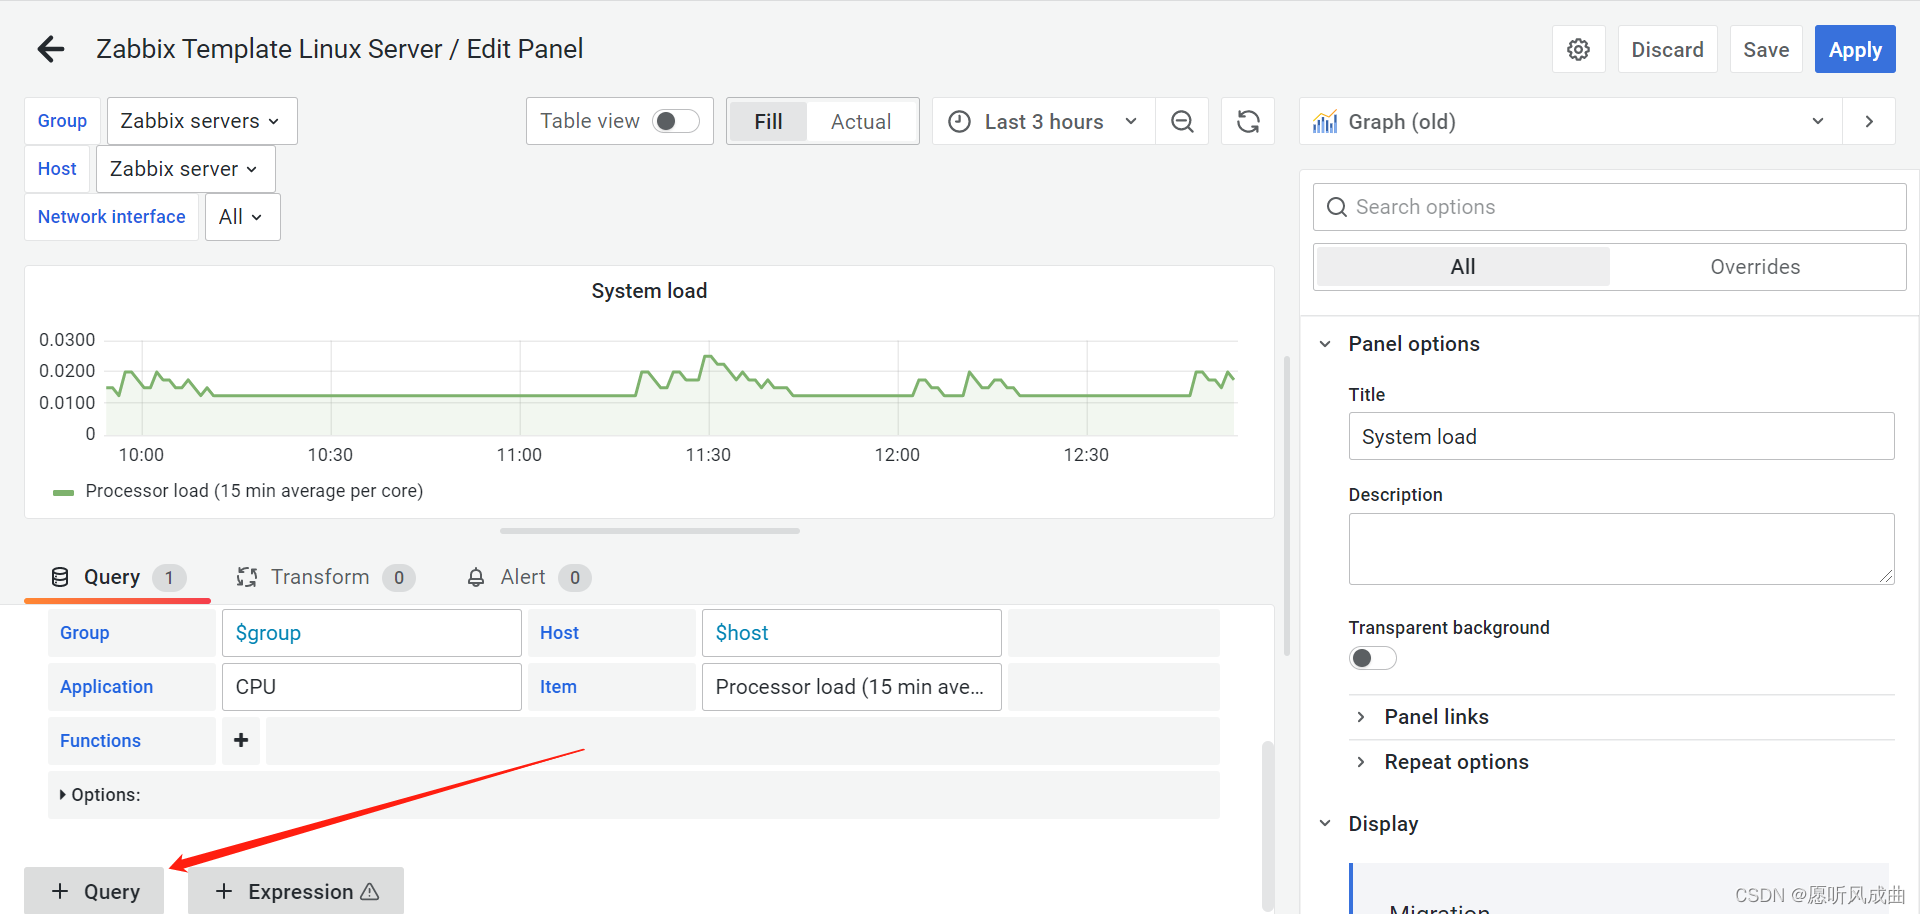
Task: Go back using the left arrow icon
Action: tap(50, 49)
